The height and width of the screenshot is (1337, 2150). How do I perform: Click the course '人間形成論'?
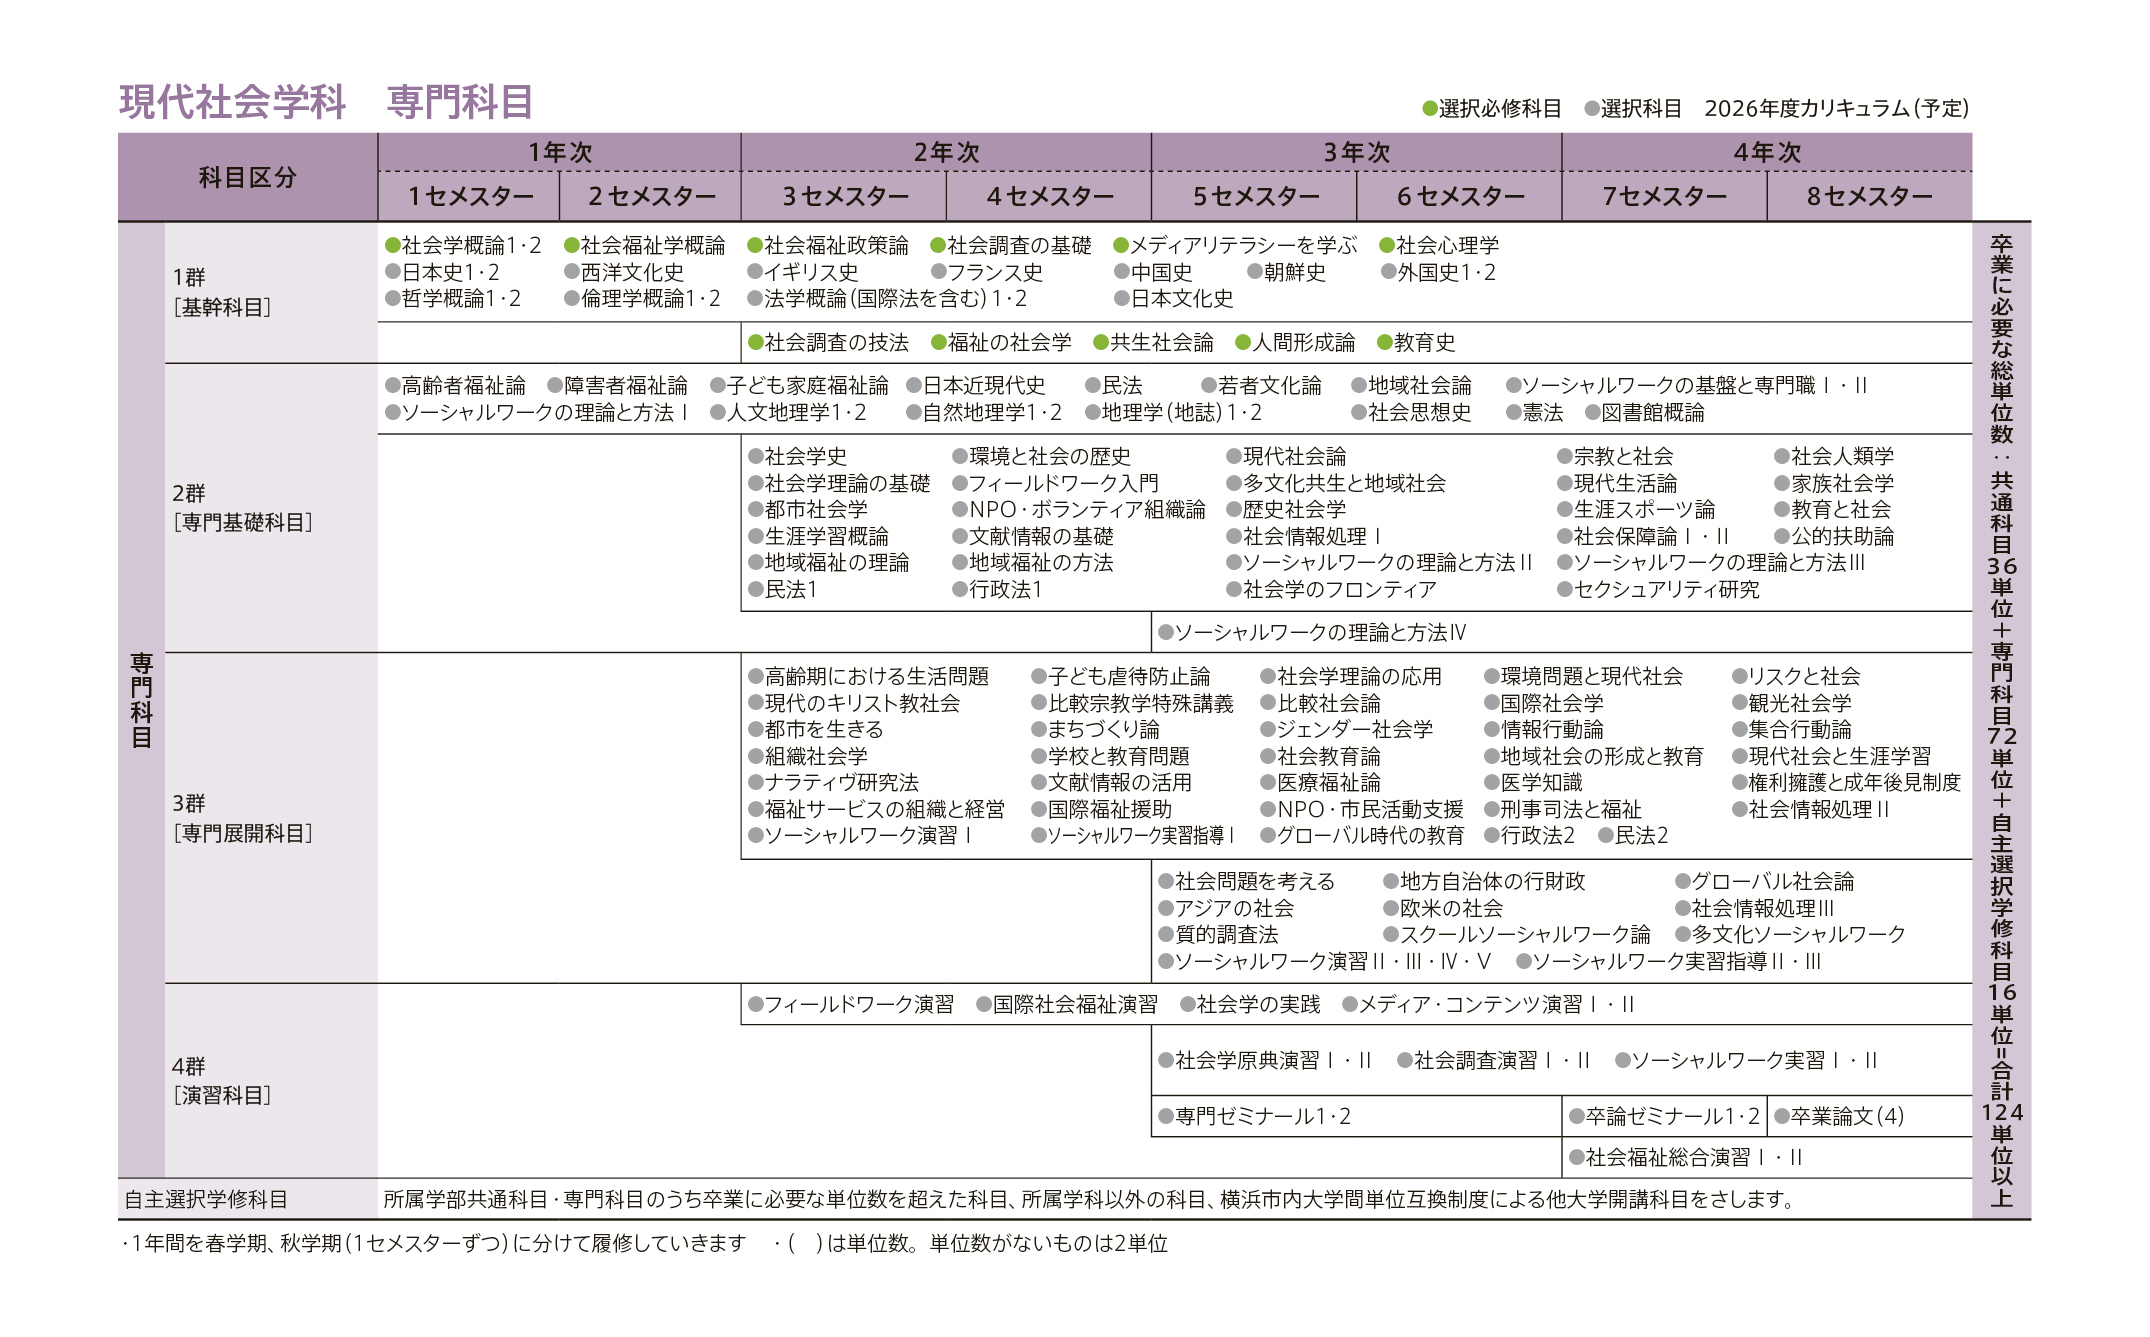click(1295, 342)
